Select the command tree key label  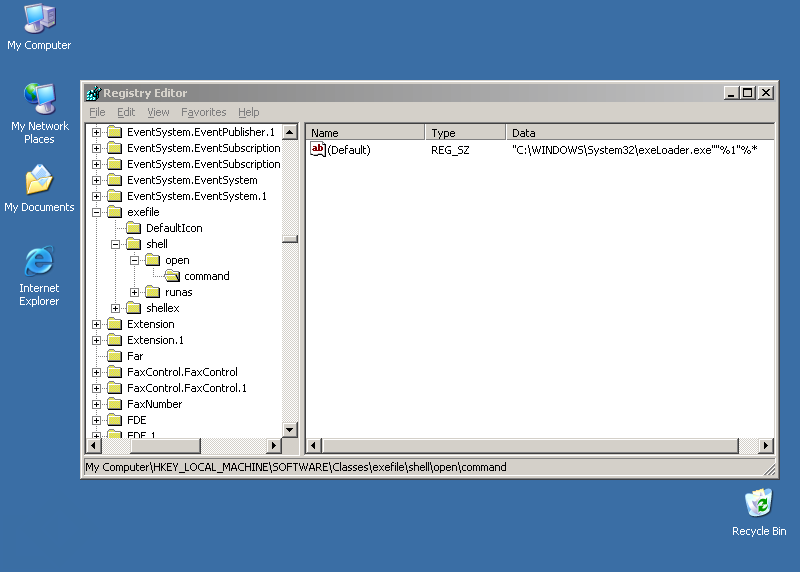[x=207, y=276]
